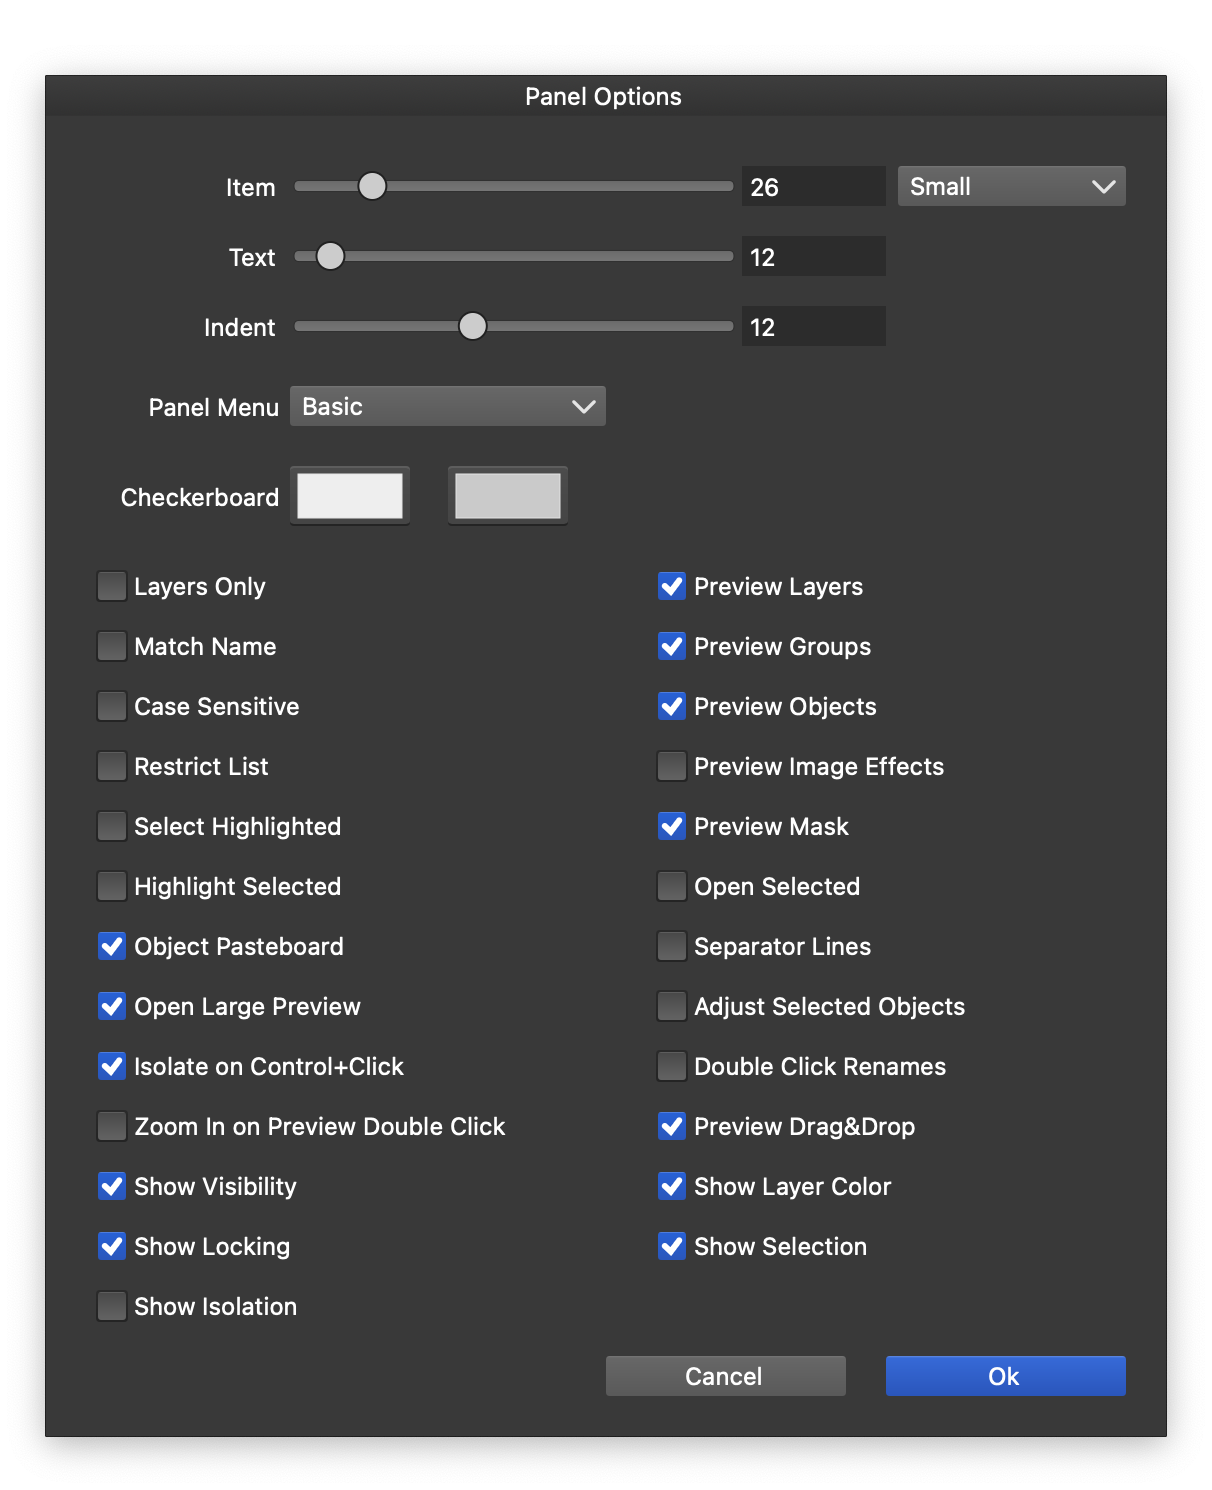
Task: Expand the Panel Menu Basic dropdown
Action: pos(448,407)
